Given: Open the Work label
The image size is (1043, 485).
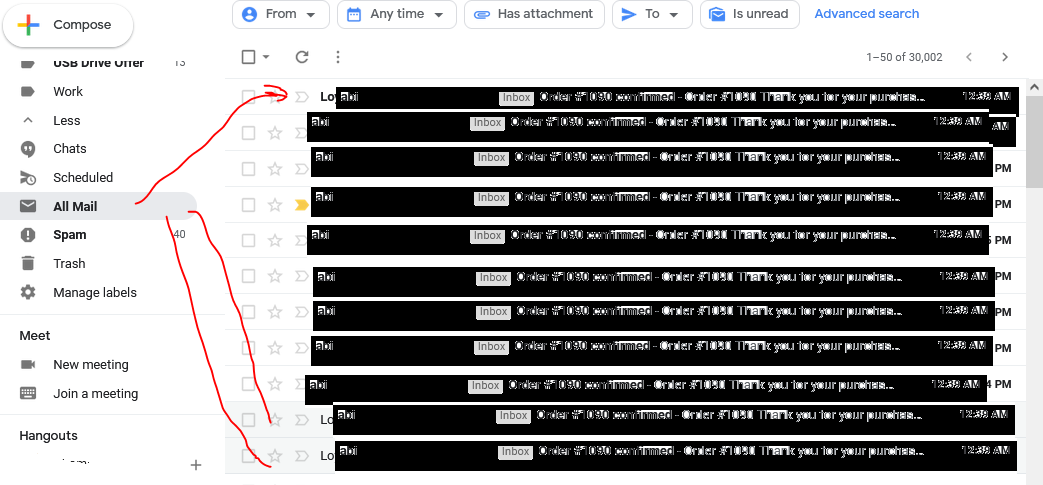Looking at the screenshot, I should pyautogui.click(x=68, y=92).
